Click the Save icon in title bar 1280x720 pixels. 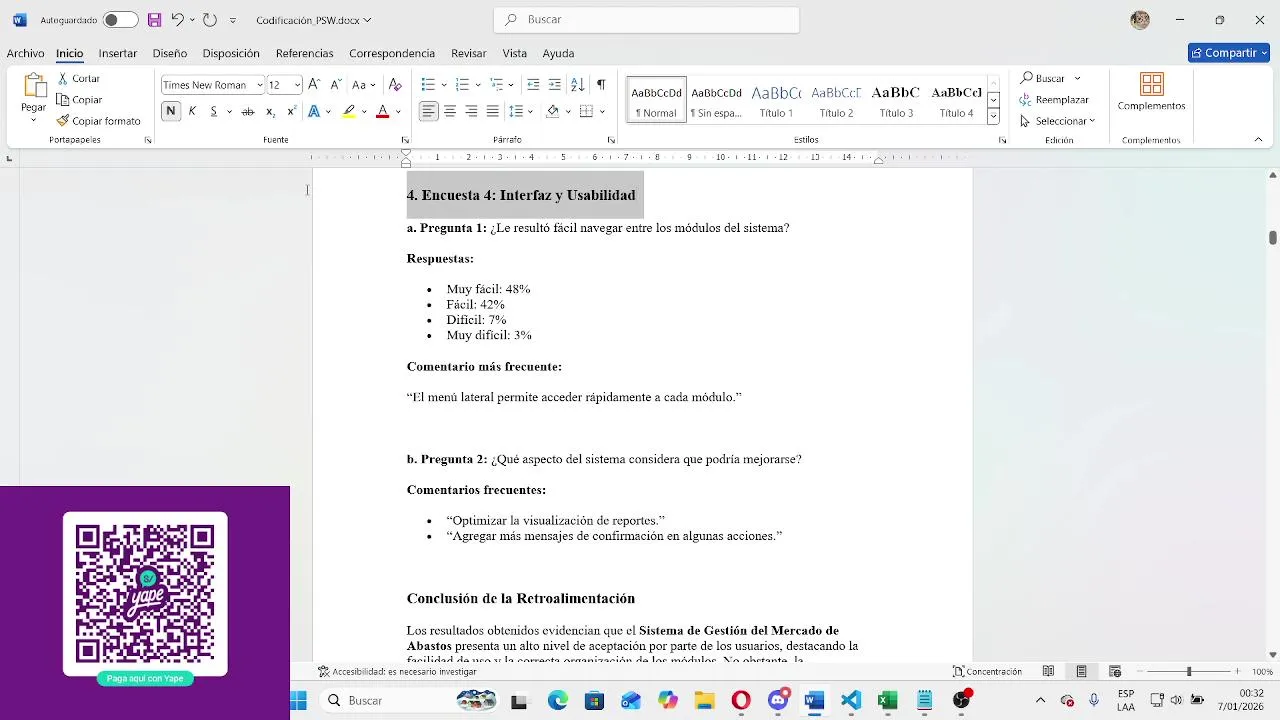(154, 20)
